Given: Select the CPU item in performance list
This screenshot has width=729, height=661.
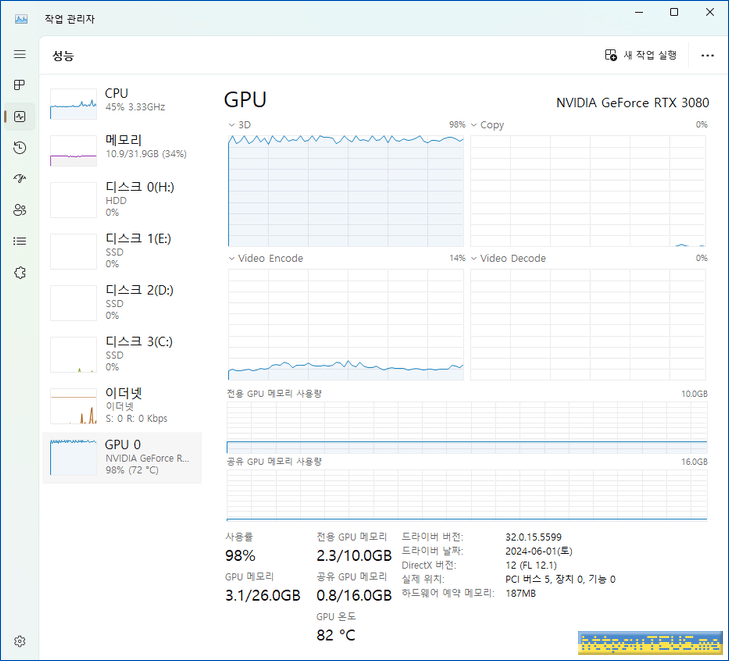Looking at the screenshot, I should (x=121, y=100).
